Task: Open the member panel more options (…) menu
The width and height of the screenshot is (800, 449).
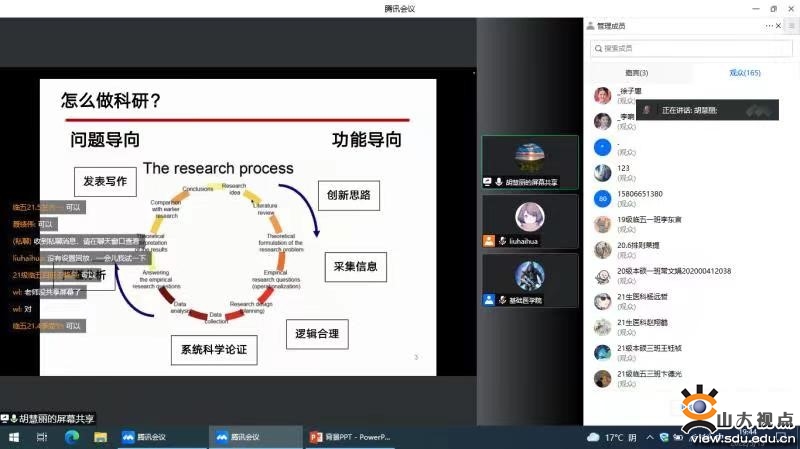Action: point(771,24)
